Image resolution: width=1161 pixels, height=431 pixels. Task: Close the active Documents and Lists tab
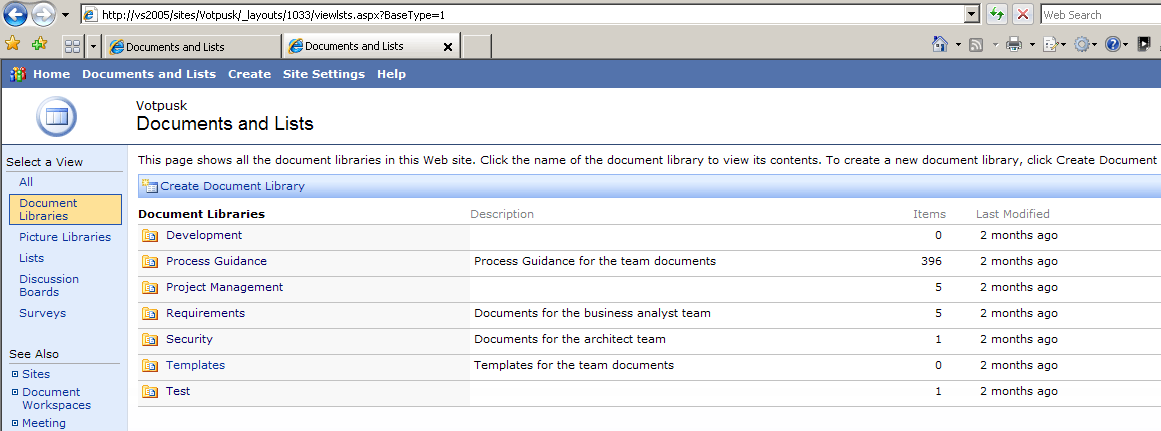(x=447, y=46)
